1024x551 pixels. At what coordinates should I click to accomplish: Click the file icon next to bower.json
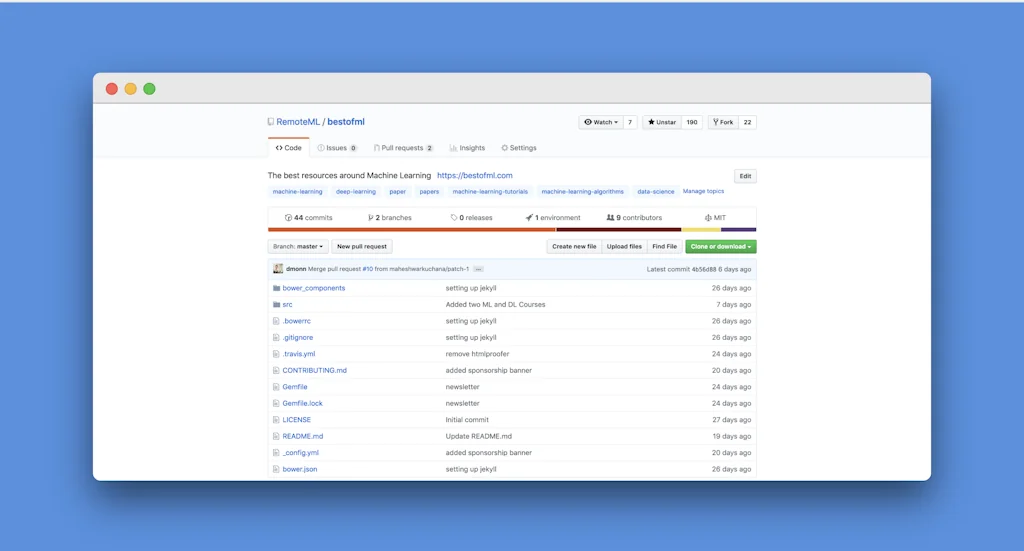pos(276,469)
